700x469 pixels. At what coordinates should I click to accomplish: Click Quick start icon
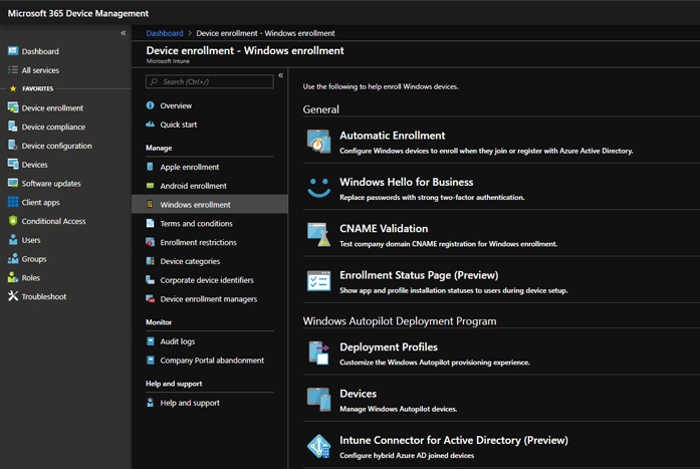(x=150, y=124)
